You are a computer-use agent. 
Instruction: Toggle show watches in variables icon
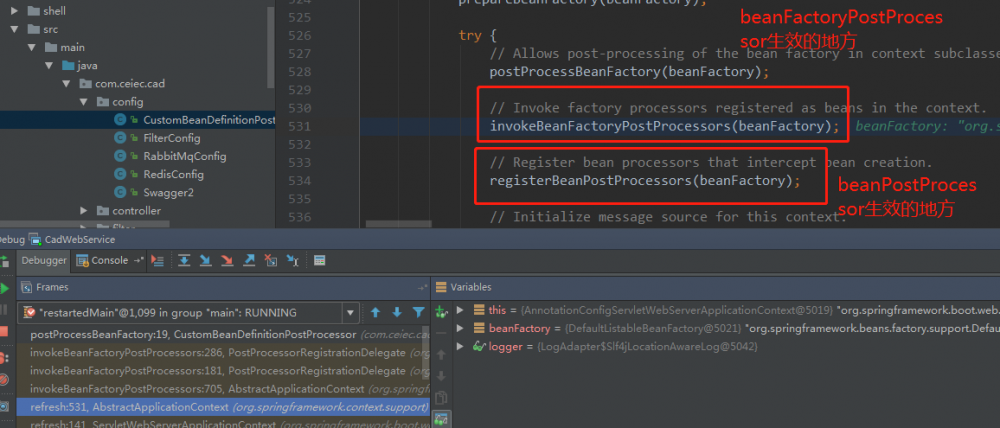[441, 418]
